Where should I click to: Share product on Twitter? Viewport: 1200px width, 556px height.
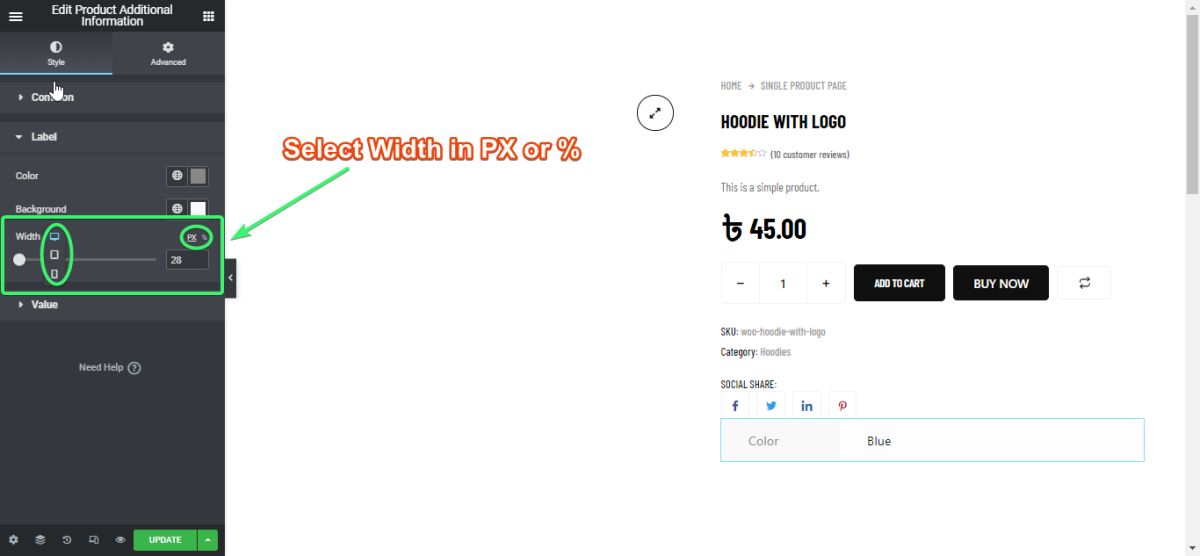coord(771,406)
